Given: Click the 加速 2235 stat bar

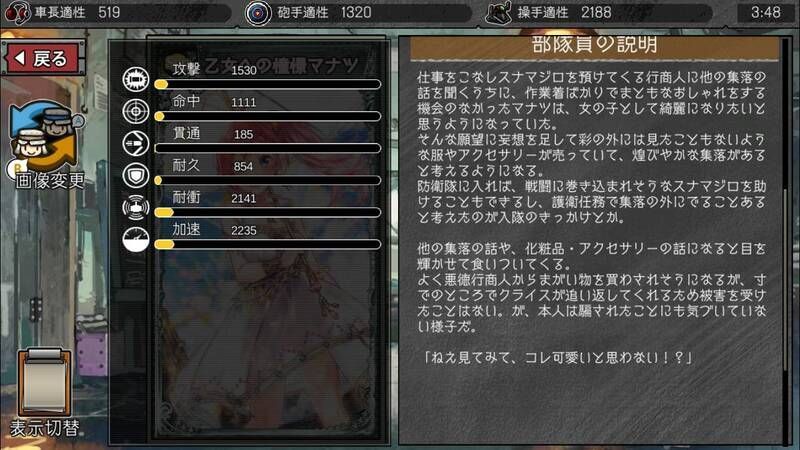Looking at the screenshot, I should pyautogui.click(x=268, y=244).
